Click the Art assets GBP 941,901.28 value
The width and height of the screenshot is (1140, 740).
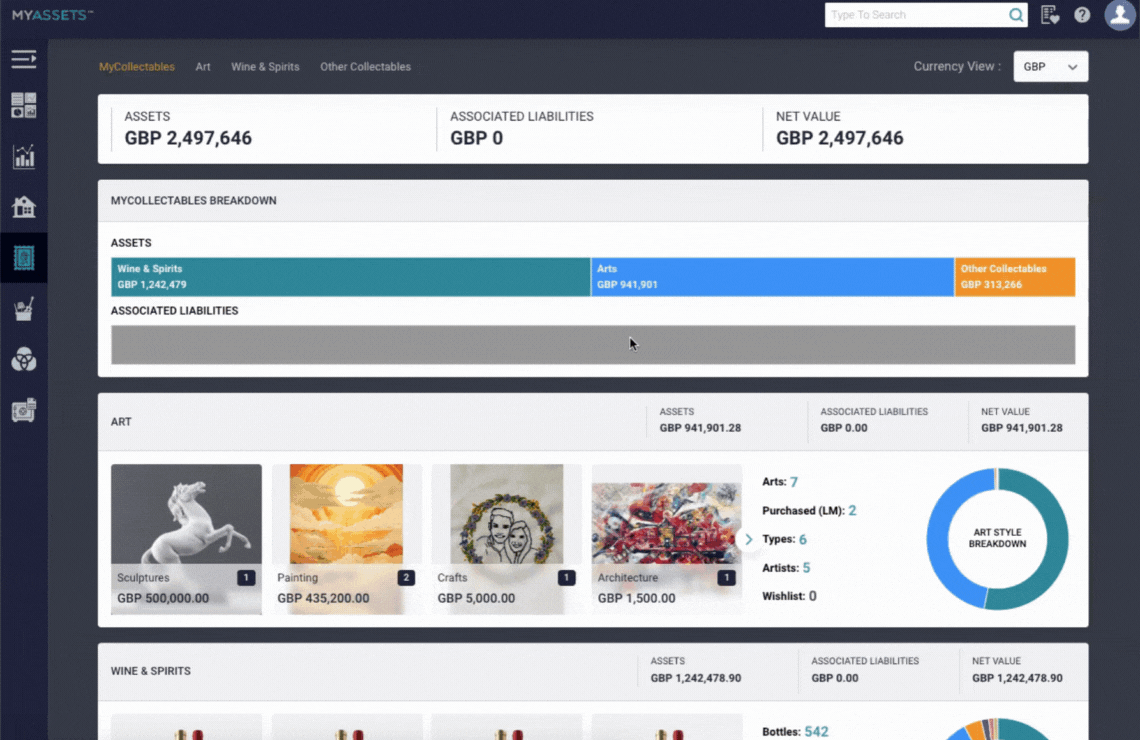tap(700, 428)
